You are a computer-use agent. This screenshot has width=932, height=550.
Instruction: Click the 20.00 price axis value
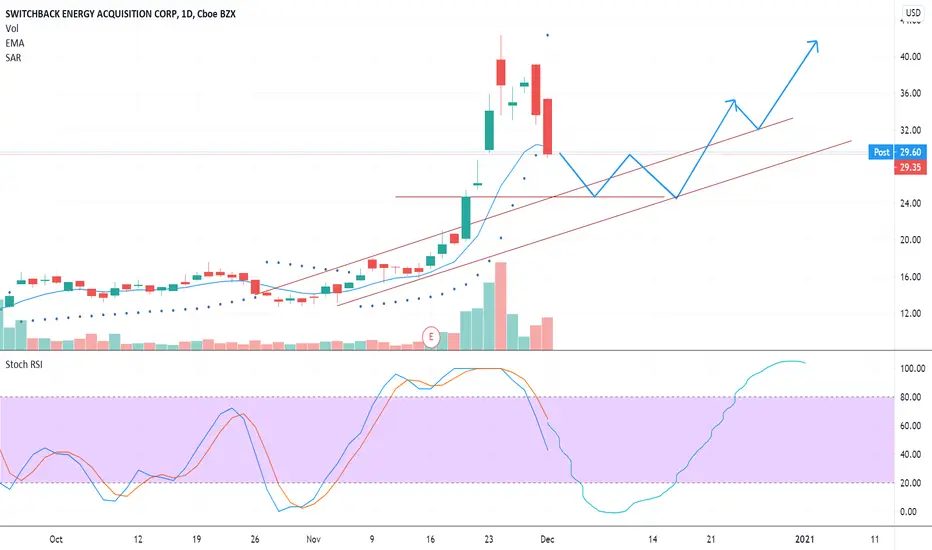(x=911, y=240)
